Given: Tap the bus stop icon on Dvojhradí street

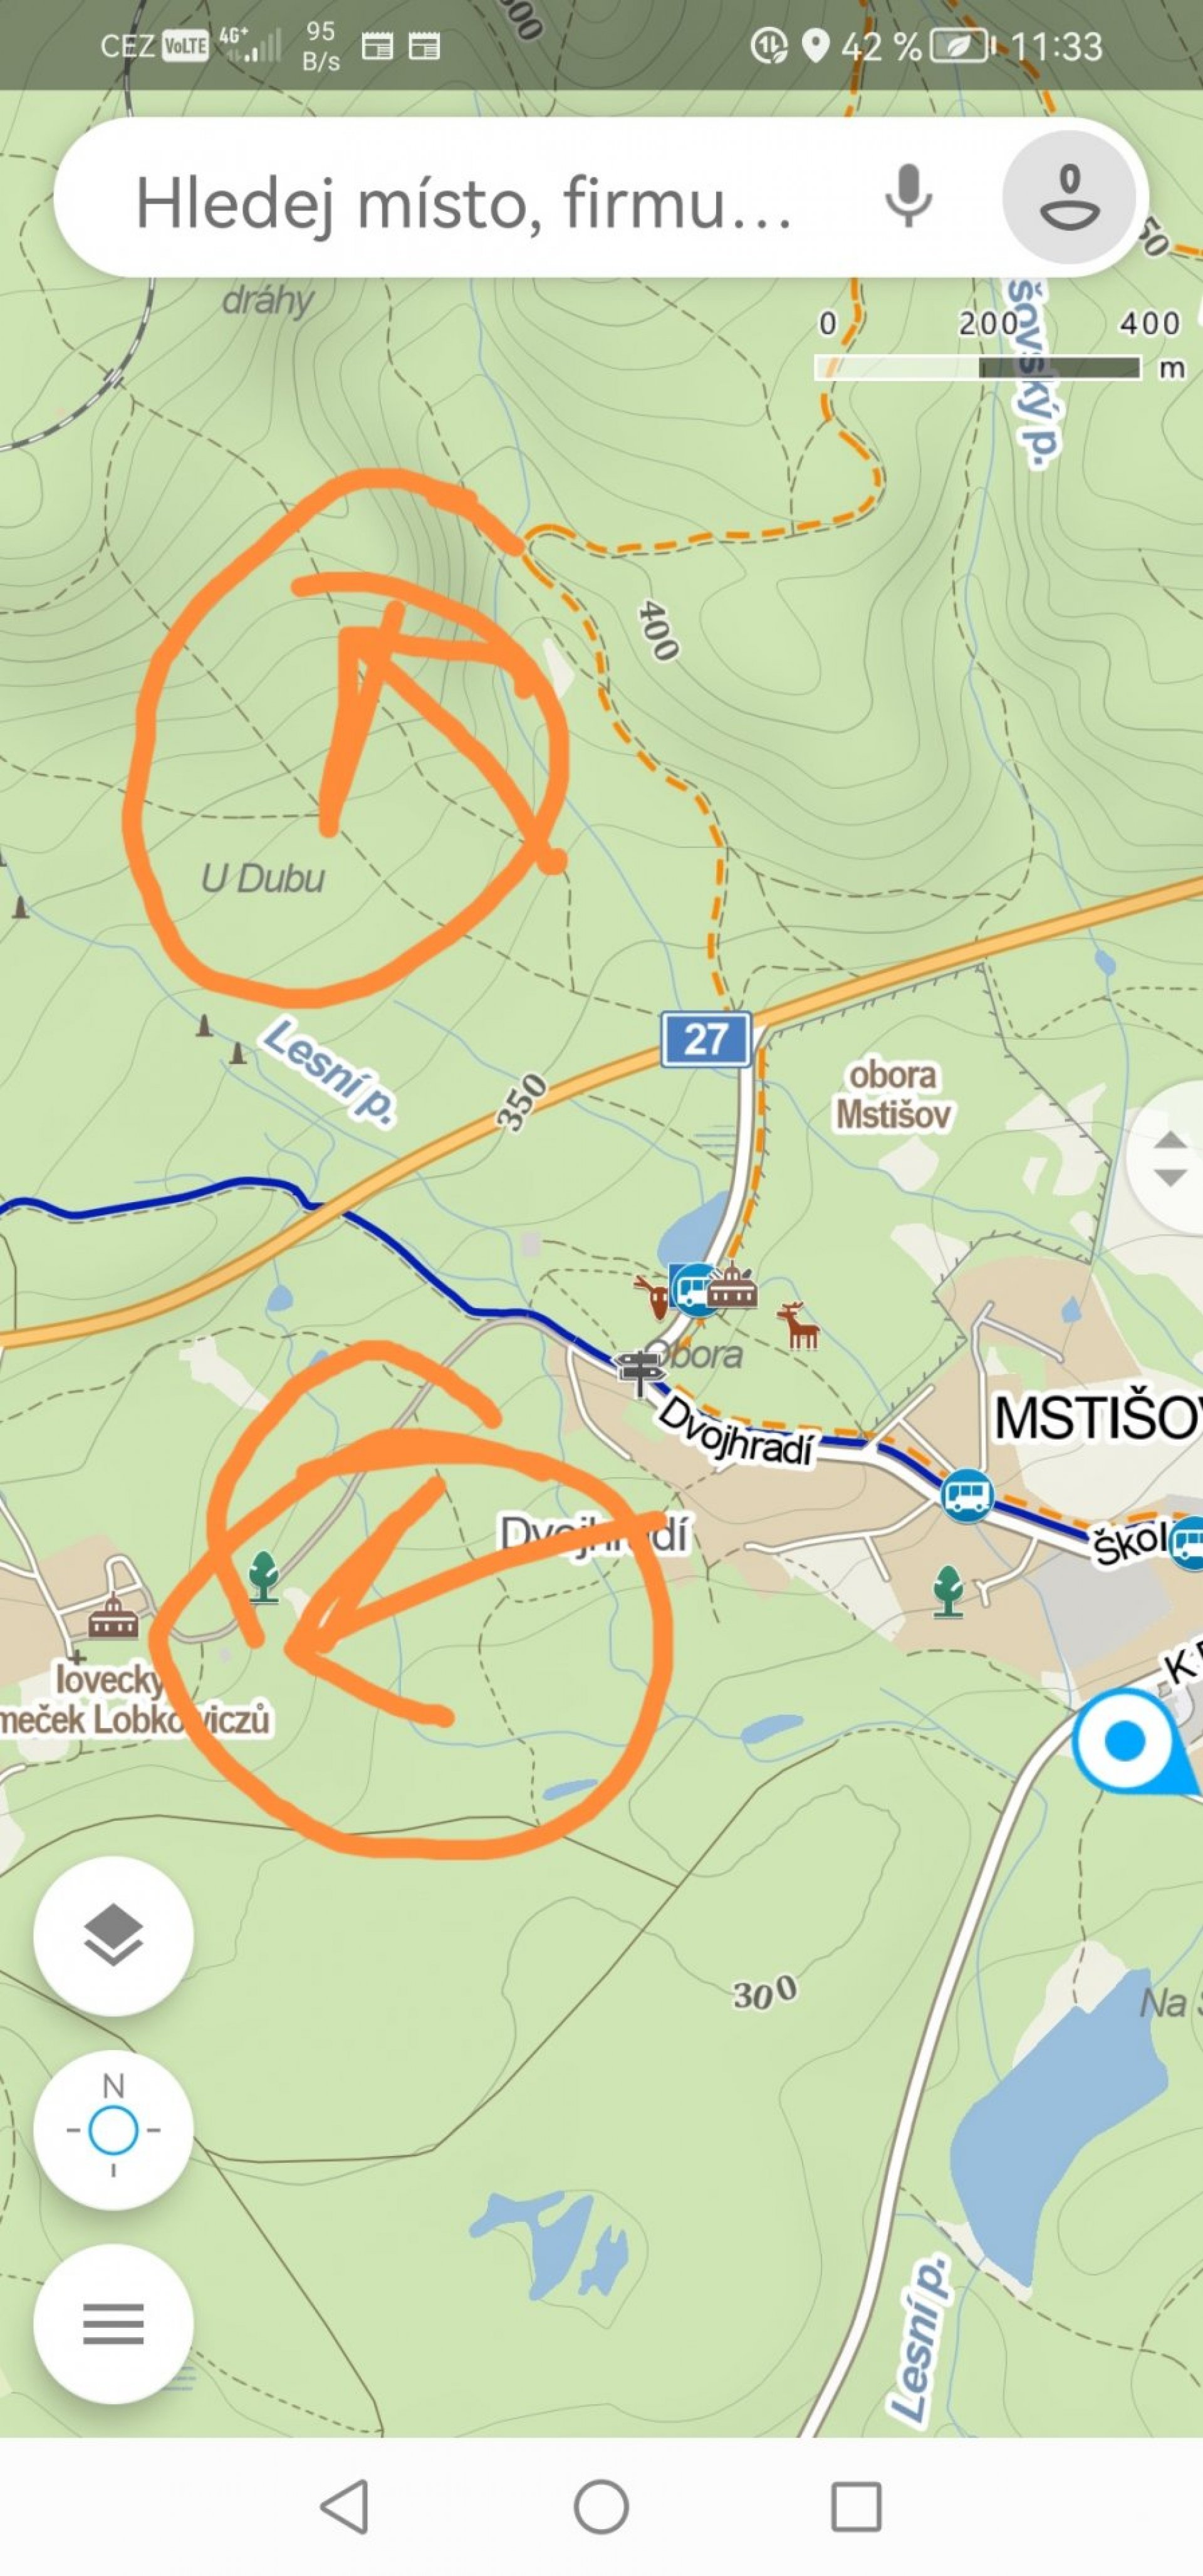Looking at the screenshot, I should coord(966,1495).
